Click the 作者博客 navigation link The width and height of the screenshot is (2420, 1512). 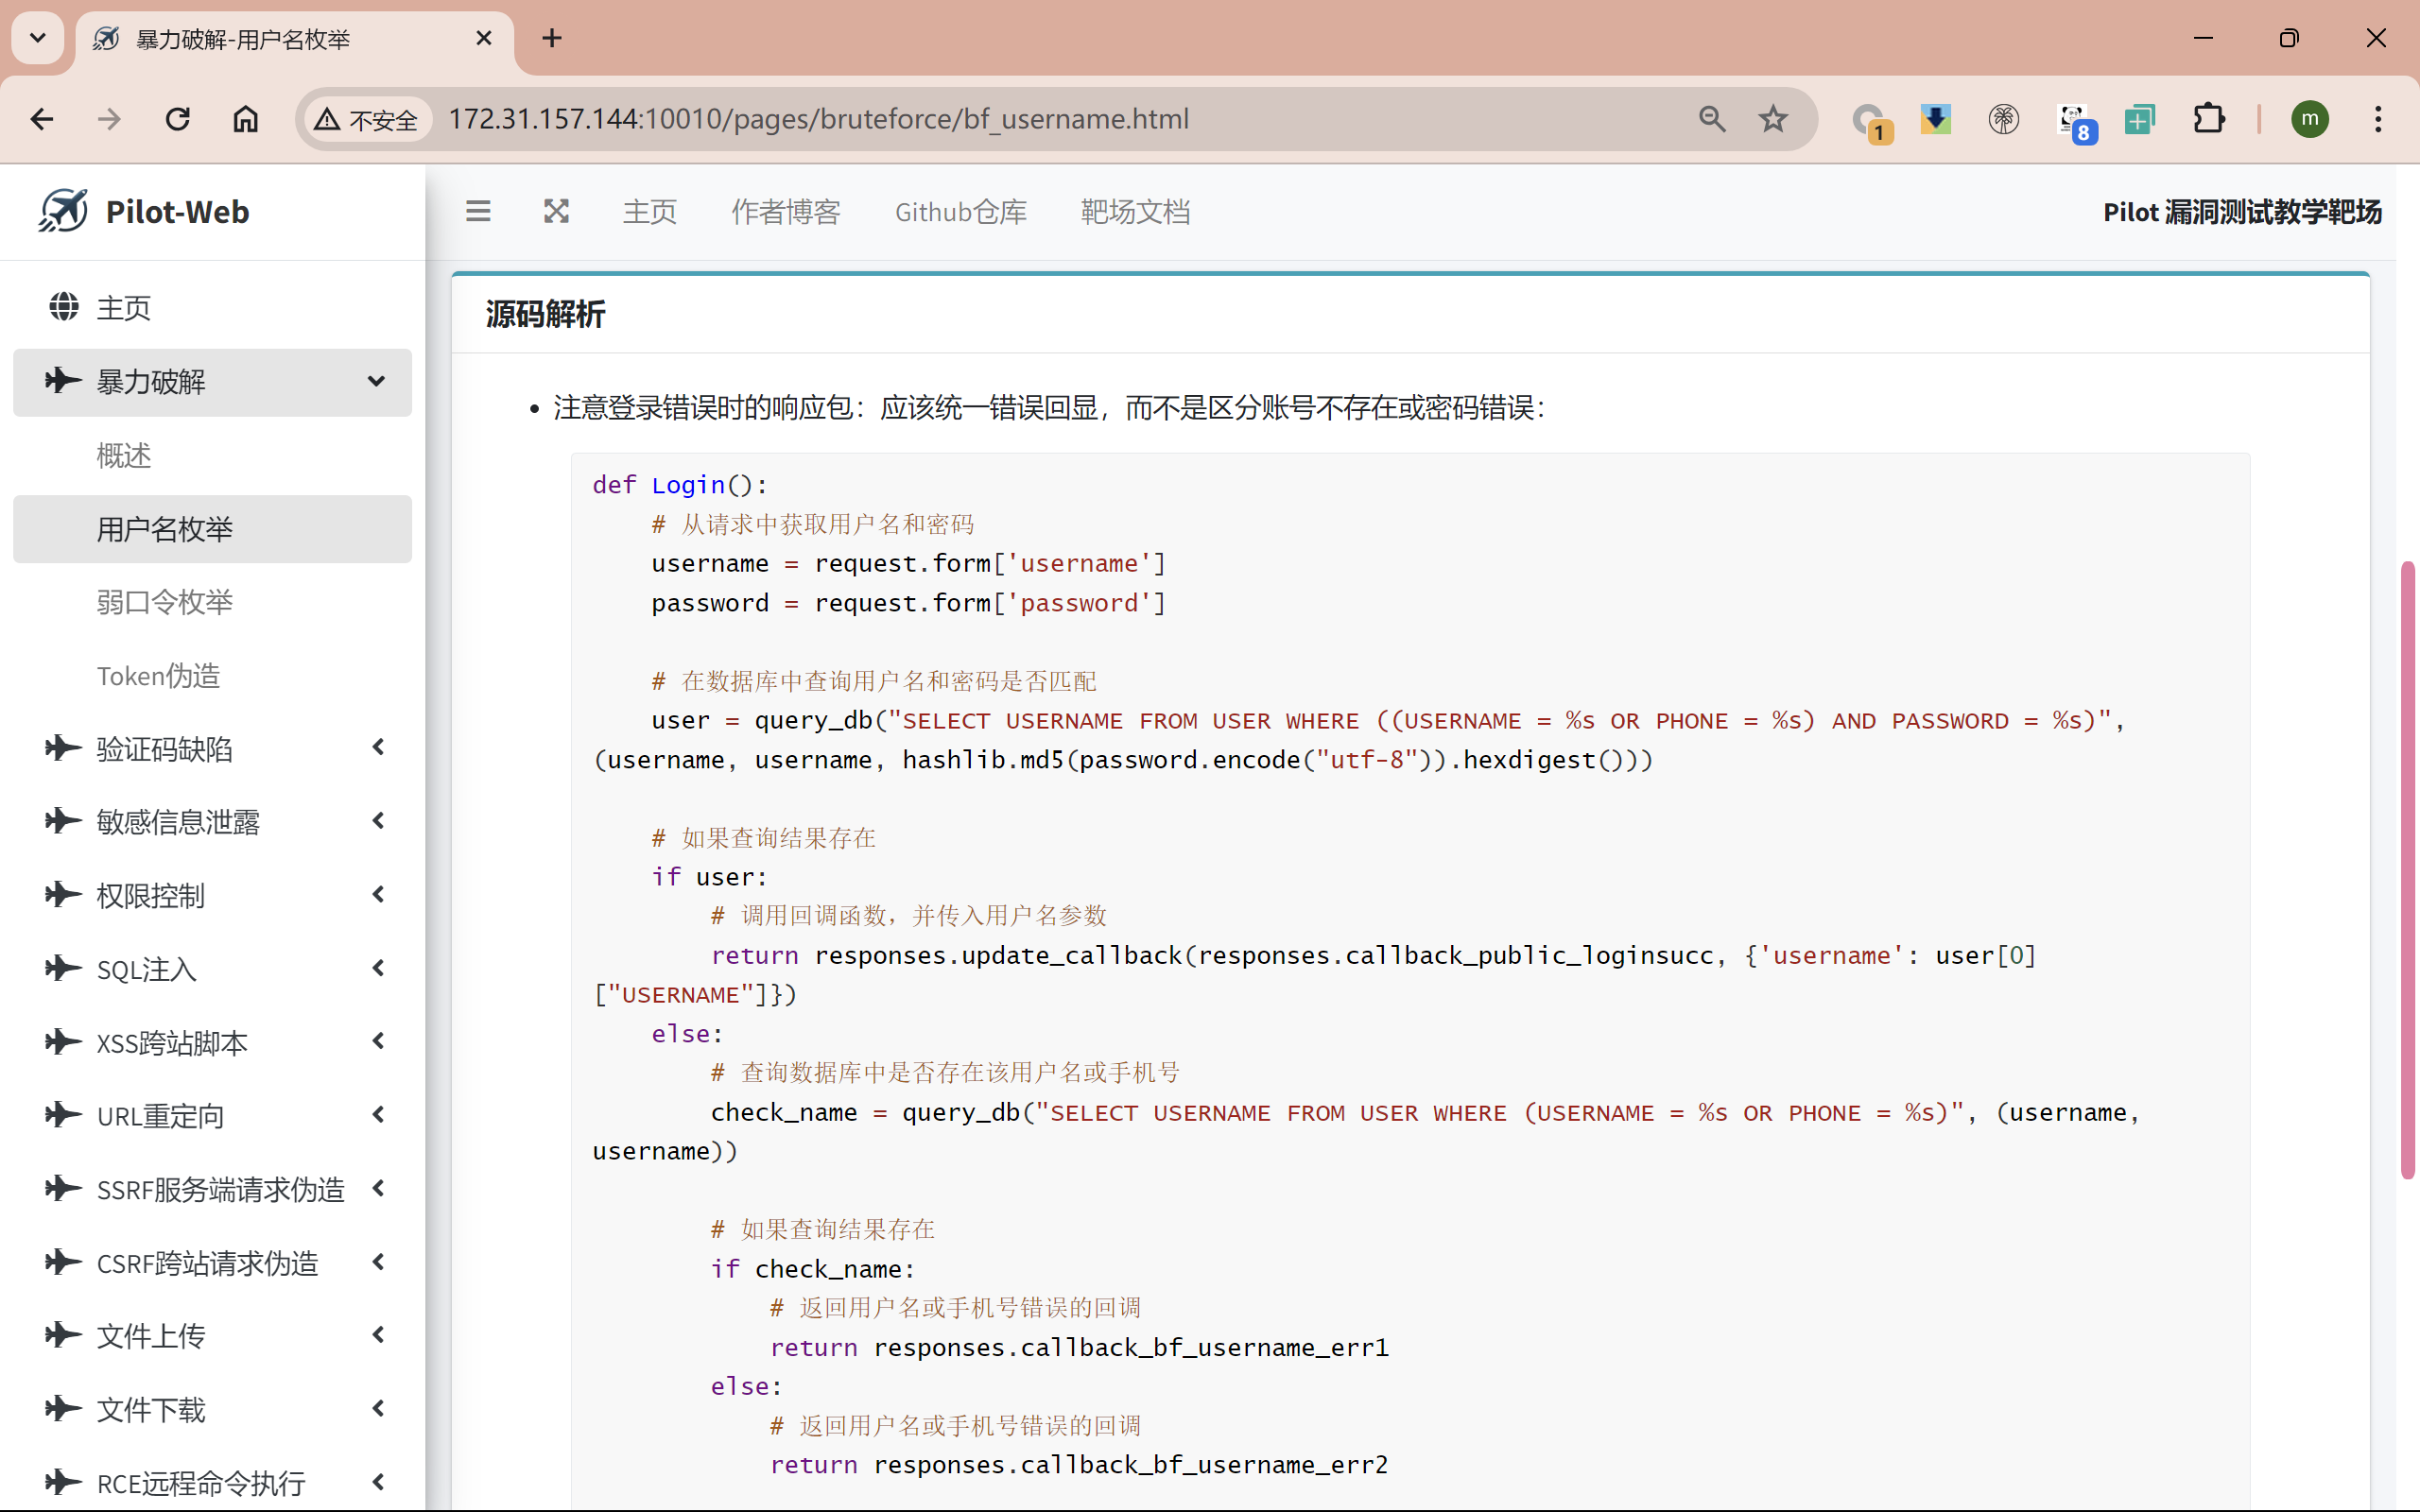click(x=785, y=212)
